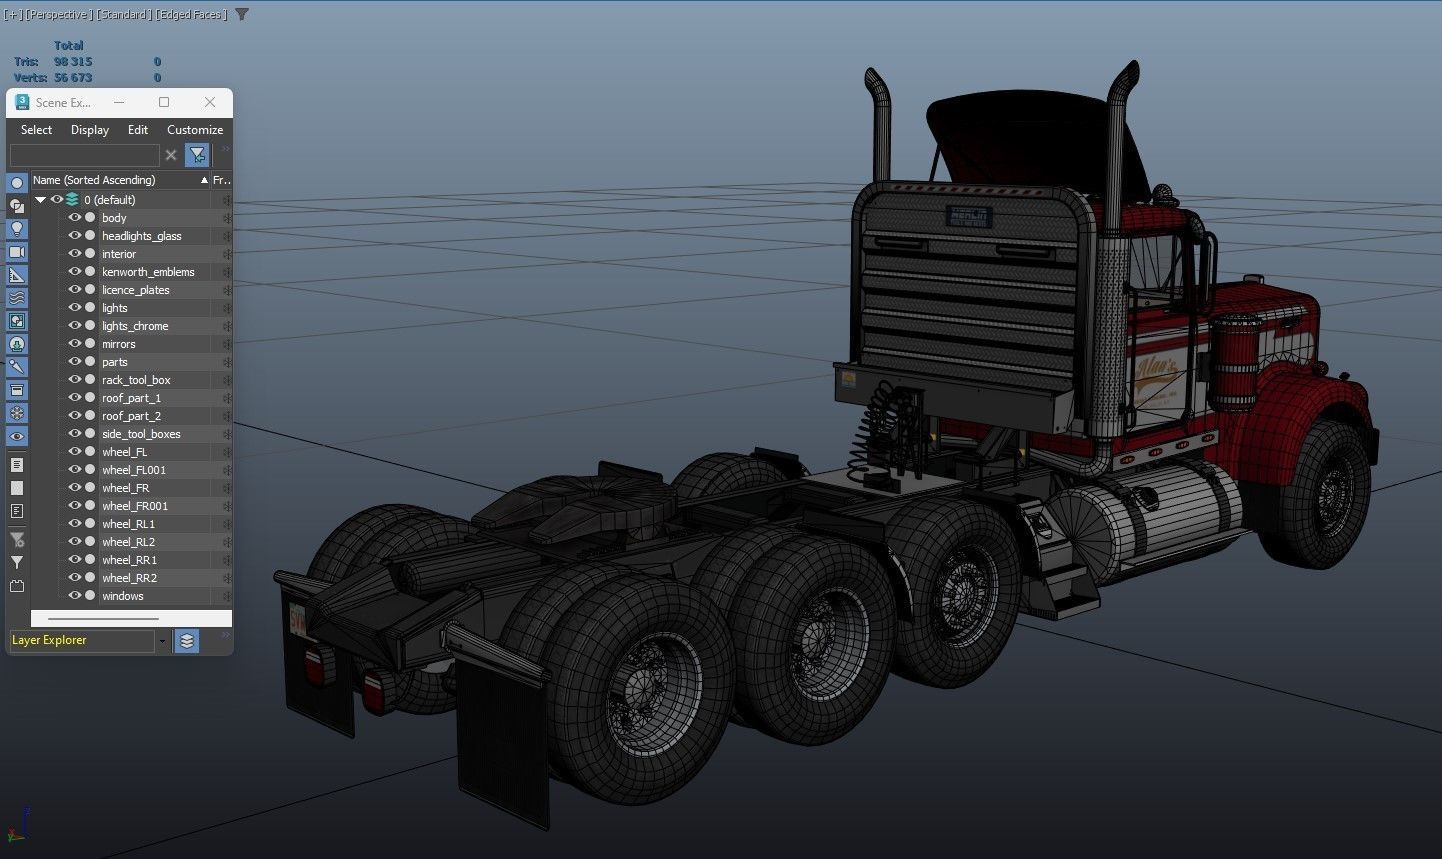Hide the body object via eye icon

(74, 218)
